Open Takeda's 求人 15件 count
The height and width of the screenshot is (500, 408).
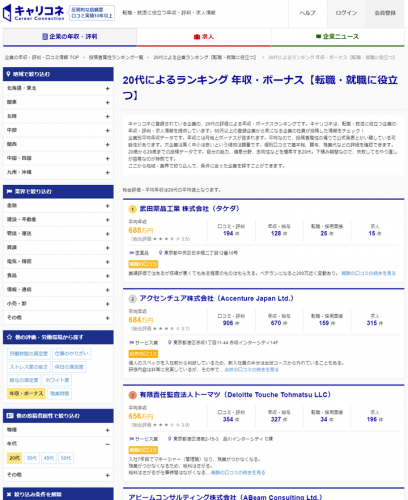375,230
